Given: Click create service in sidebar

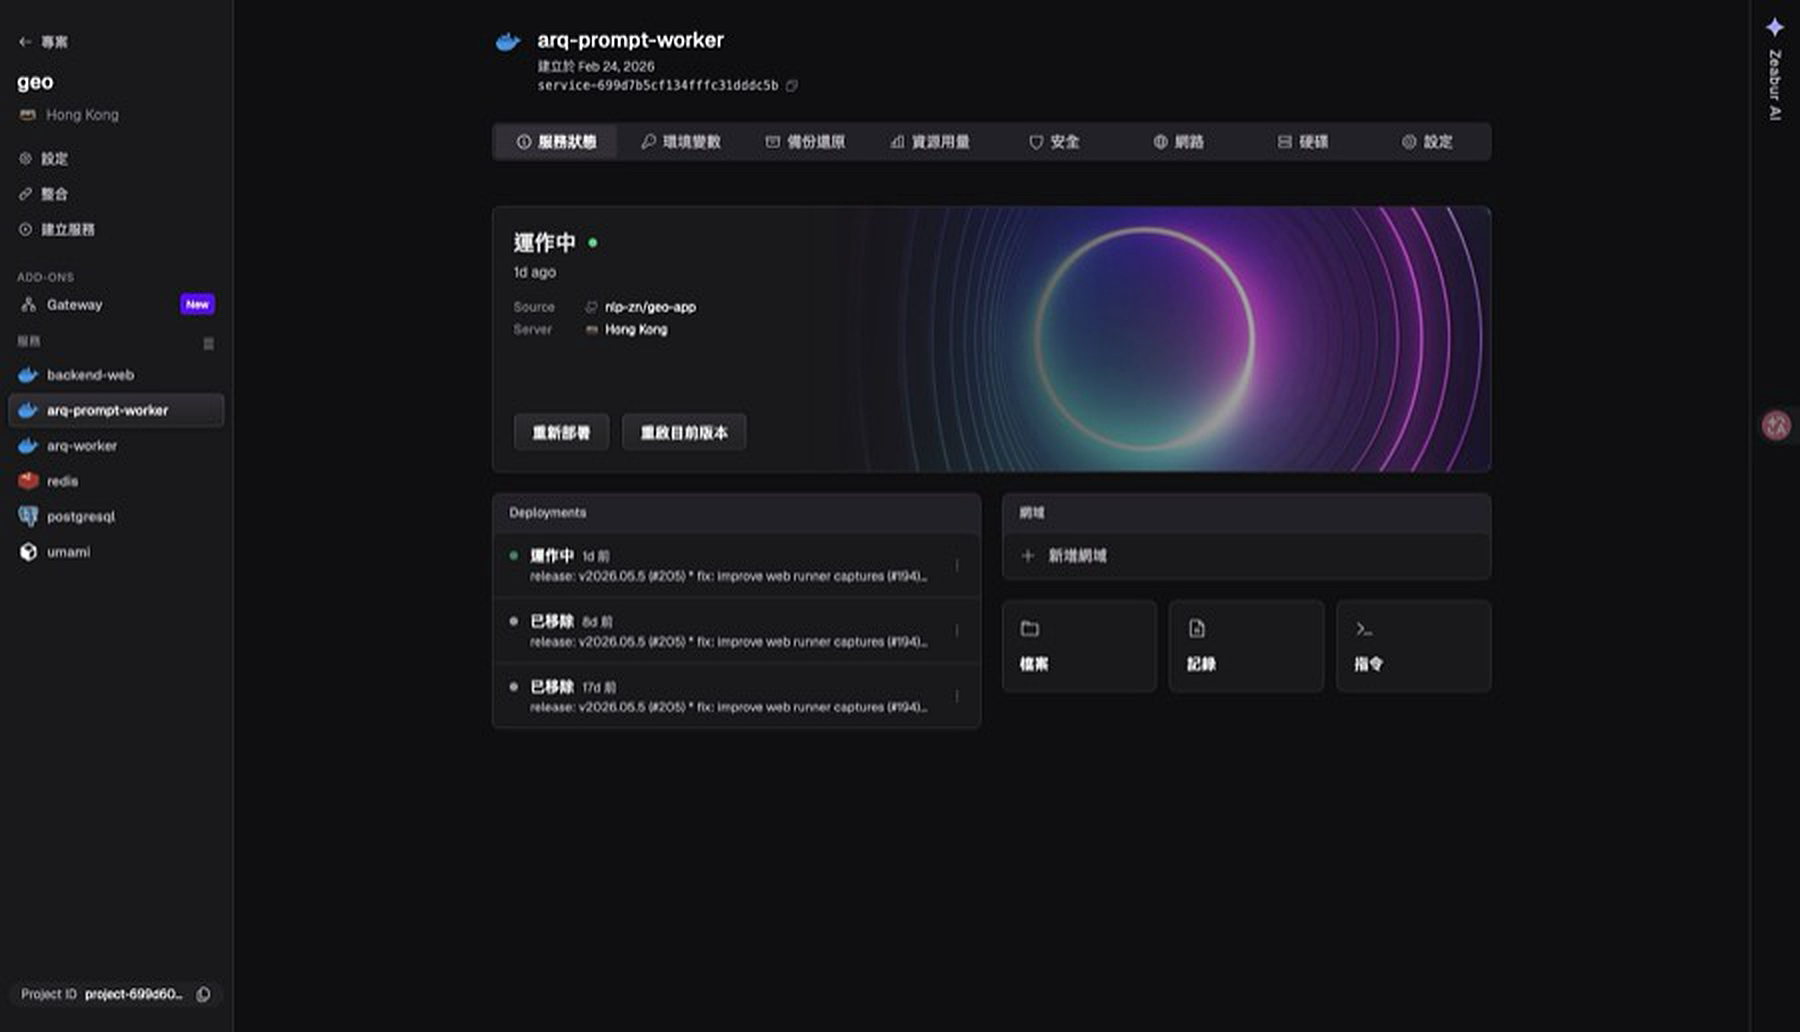Looking at the screenshot, I should pos(56,229).
